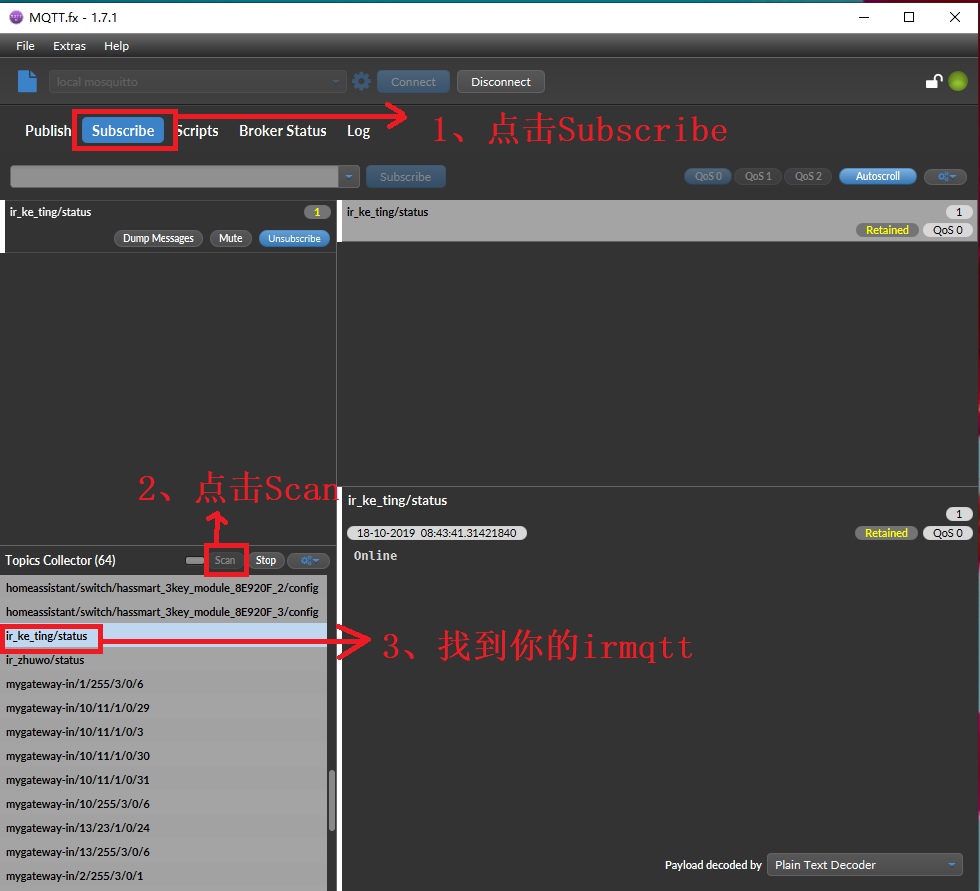The width and height of the screenshot is (980, 891).
Task: Click the yellow message count badge on subscription
Action: point(318,212)
